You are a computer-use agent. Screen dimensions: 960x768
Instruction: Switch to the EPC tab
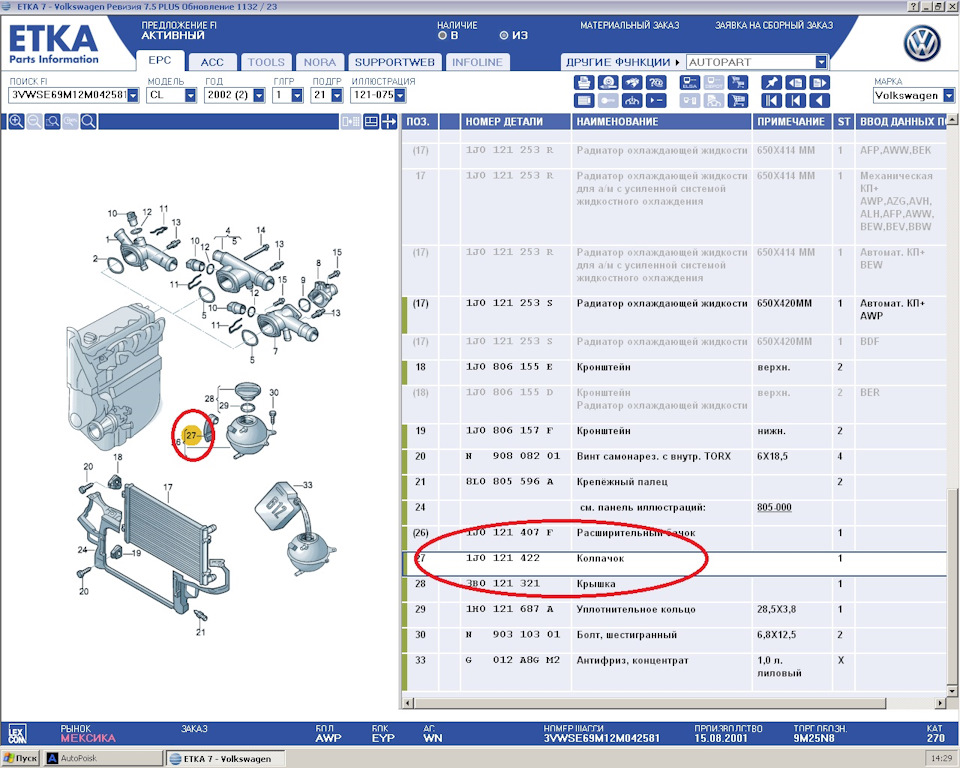point(160,61)
